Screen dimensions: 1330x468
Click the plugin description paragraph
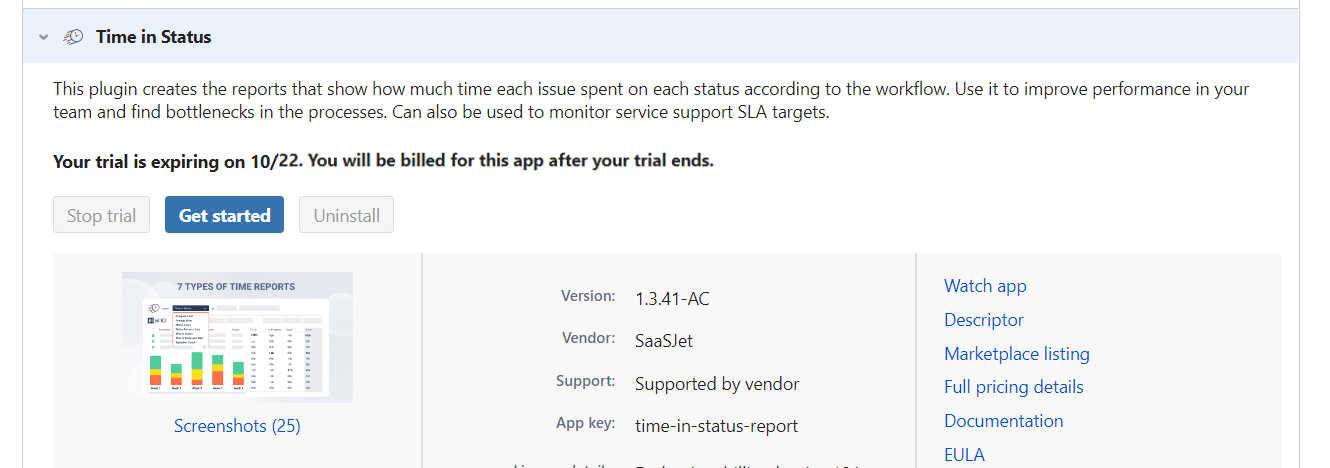651,101
